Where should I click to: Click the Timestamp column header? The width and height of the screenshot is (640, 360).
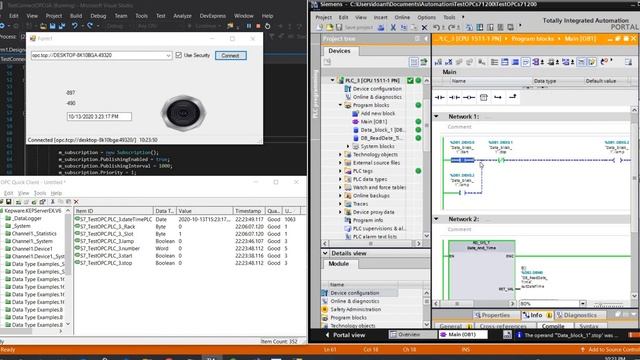249,211
